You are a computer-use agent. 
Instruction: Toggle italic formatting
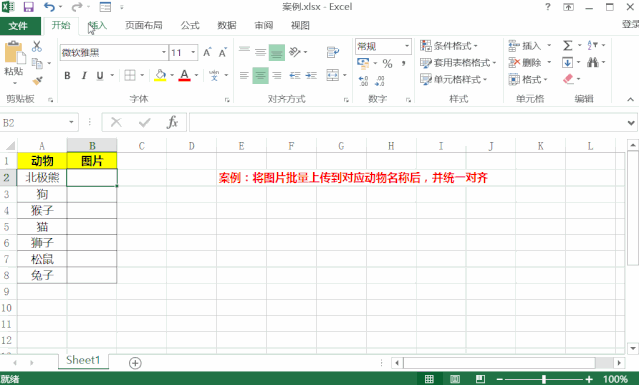click(x=84, y=76)
